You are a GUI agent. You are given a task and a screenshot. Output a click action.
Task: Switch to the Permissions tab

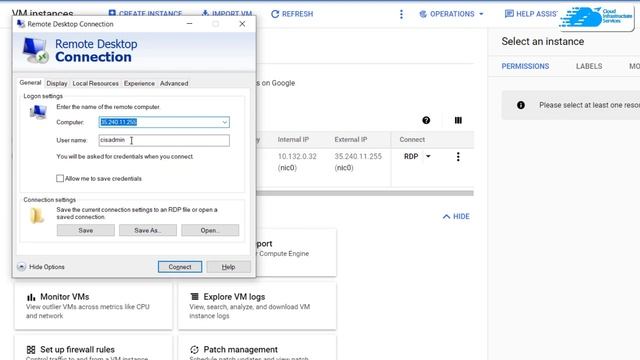coord(525,66)
